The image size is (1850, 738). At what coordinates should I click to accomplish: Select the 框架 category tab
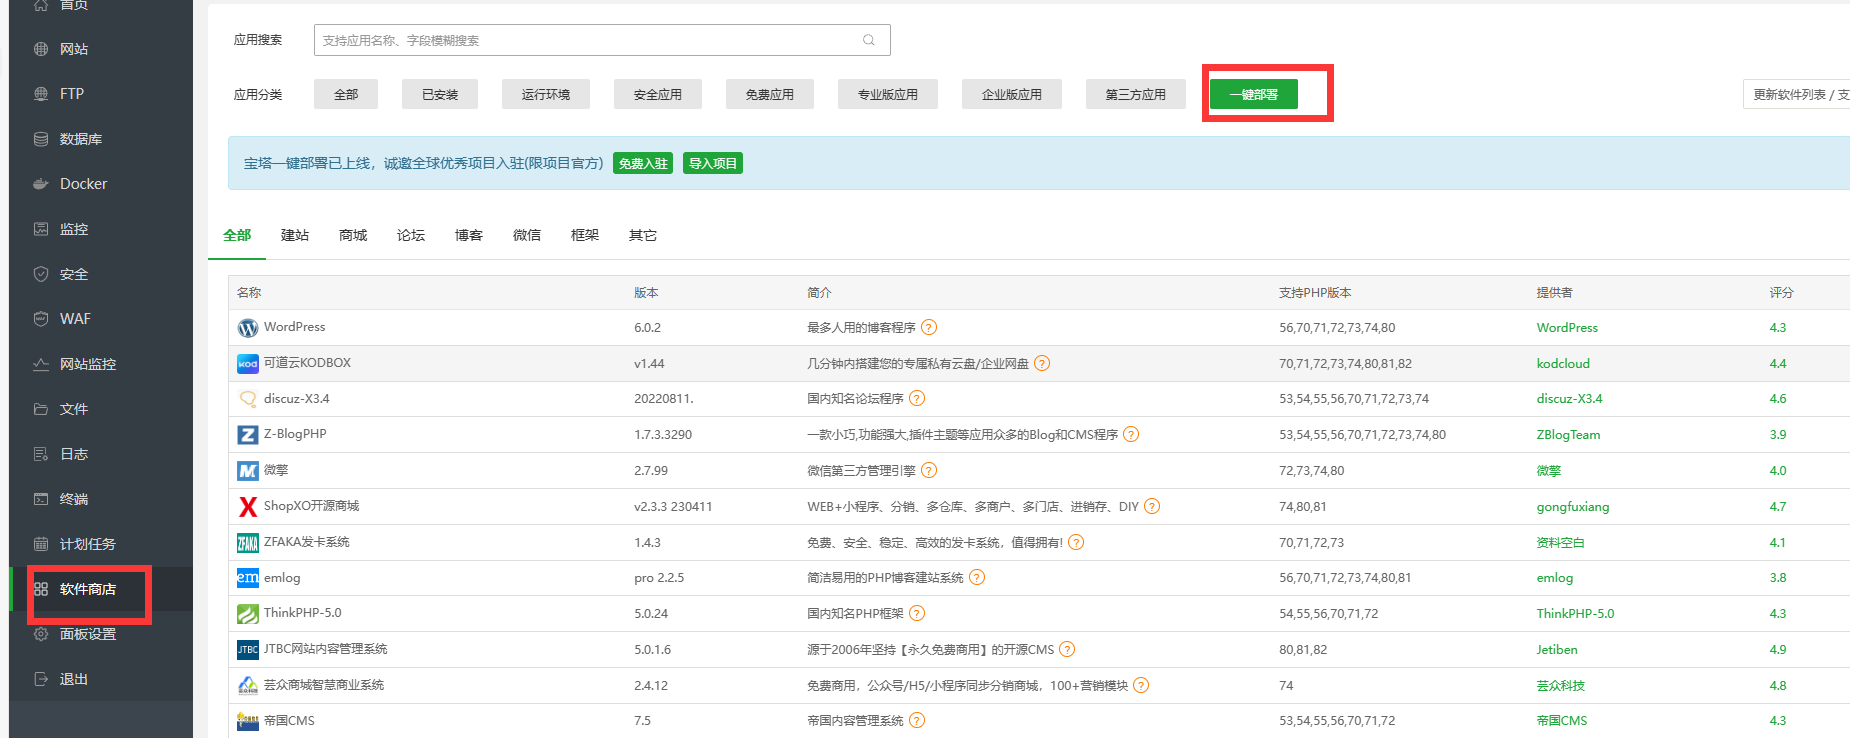click(x=585, y=235)
